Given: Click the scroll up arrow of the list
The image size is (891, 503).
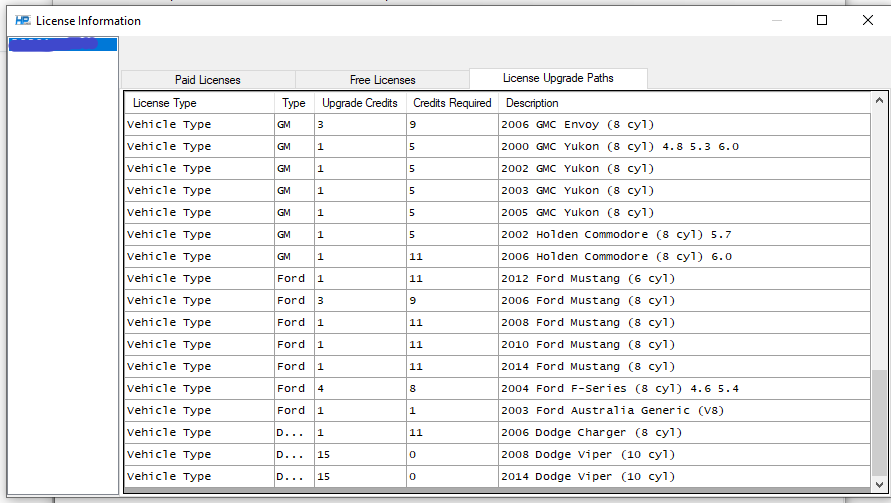Looking at the screenshot, I should pyautogui.click(x=879, y=101).
